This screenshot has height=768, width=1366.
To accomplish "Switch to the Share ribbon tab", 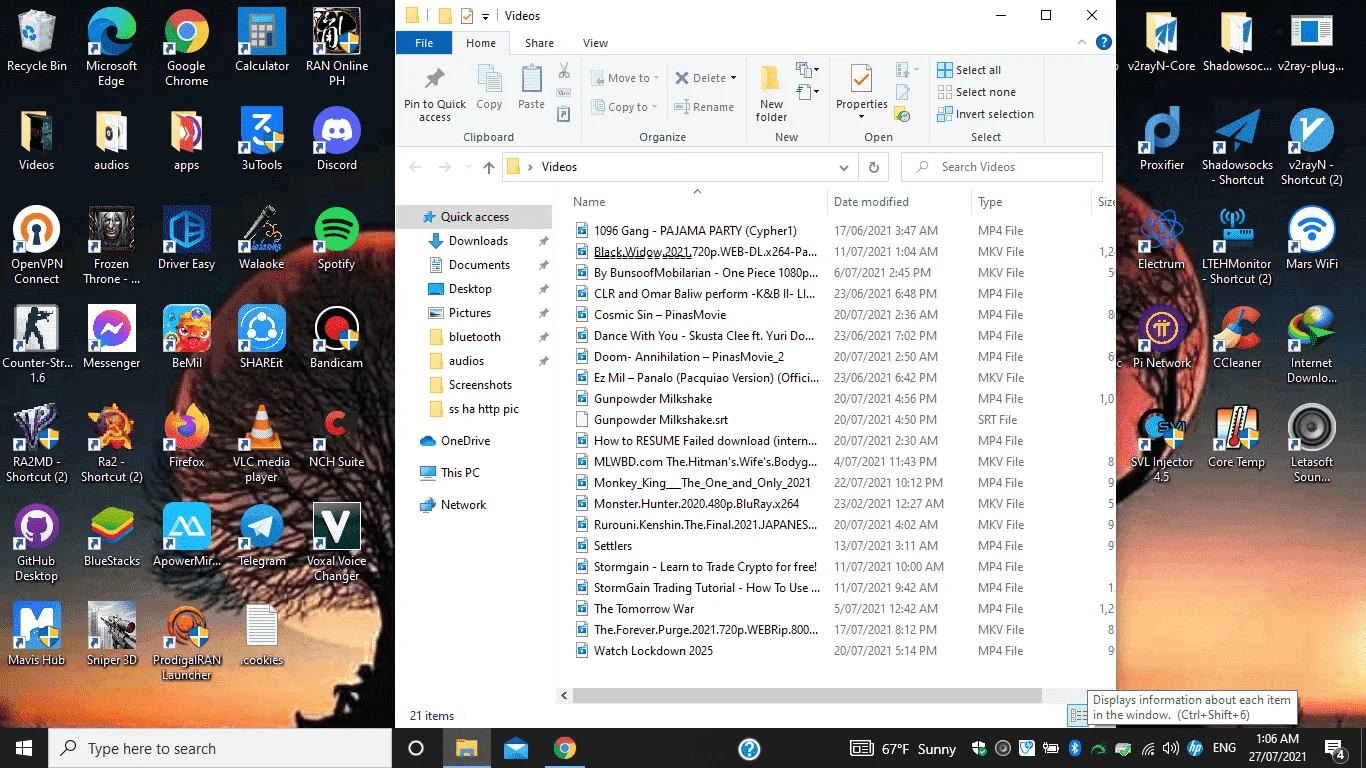I will pyautogui.click(x=539, y=43).
